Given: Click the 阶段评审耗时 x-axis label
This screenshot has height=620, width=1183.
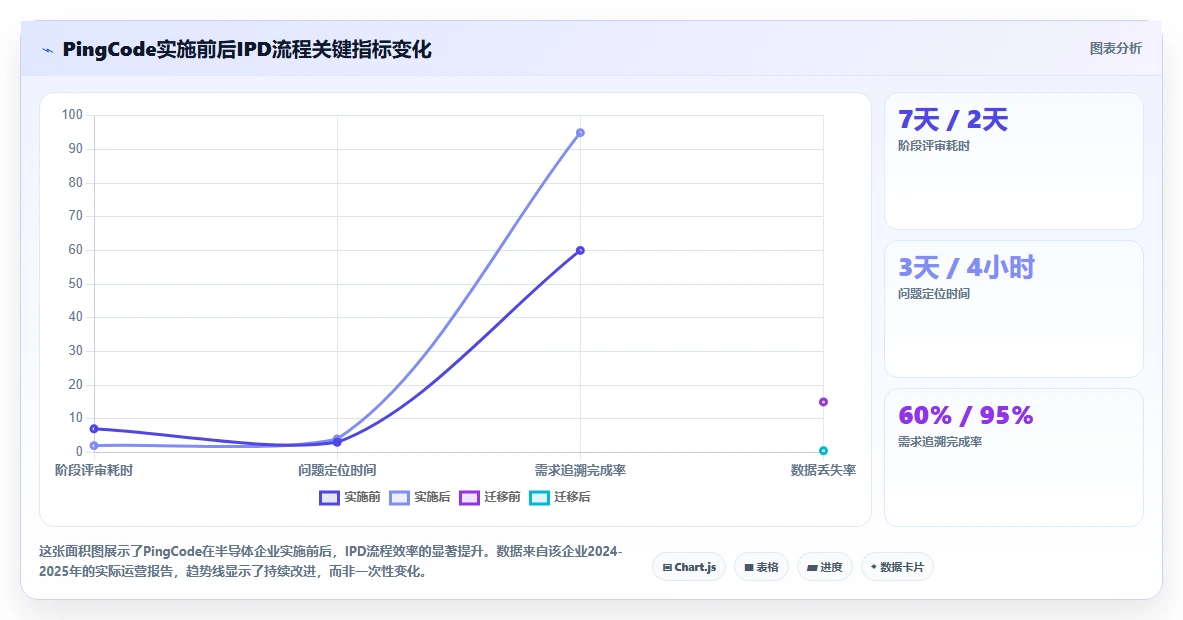Looking at the screenshot, I should click(94, 471).
